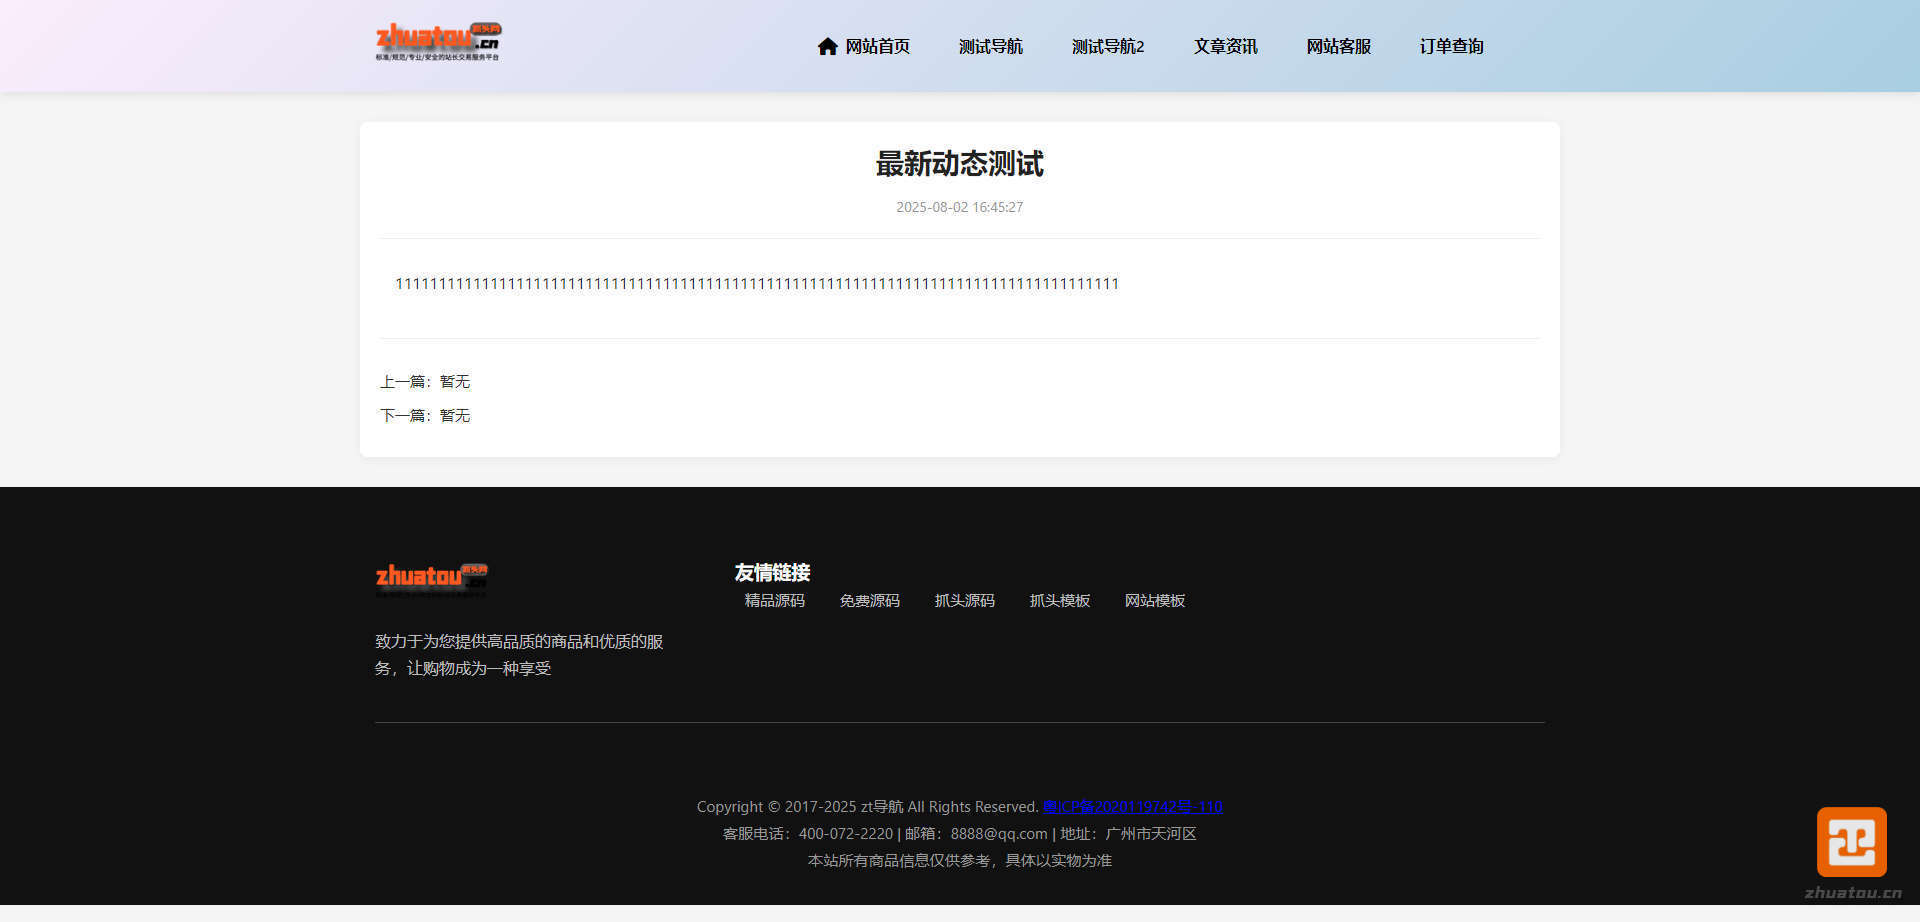
Task: Click the zhuatou.cn logo in the header
Action: tap(438, 42)
